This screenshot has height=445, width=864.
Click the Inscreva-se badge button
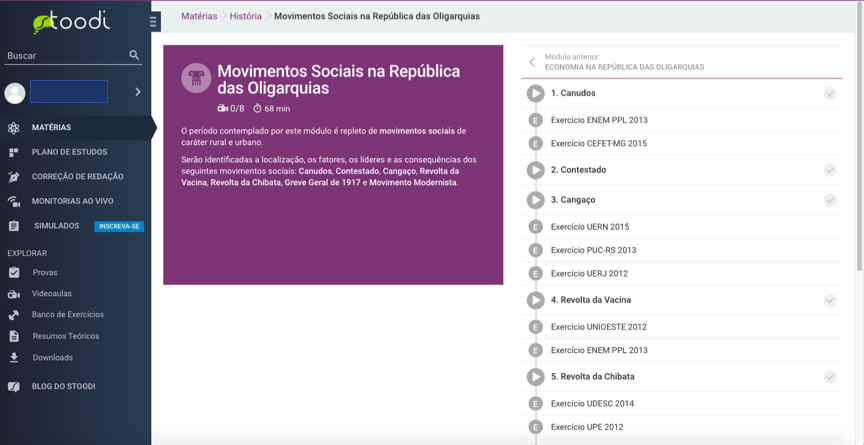tap(119, 226)
